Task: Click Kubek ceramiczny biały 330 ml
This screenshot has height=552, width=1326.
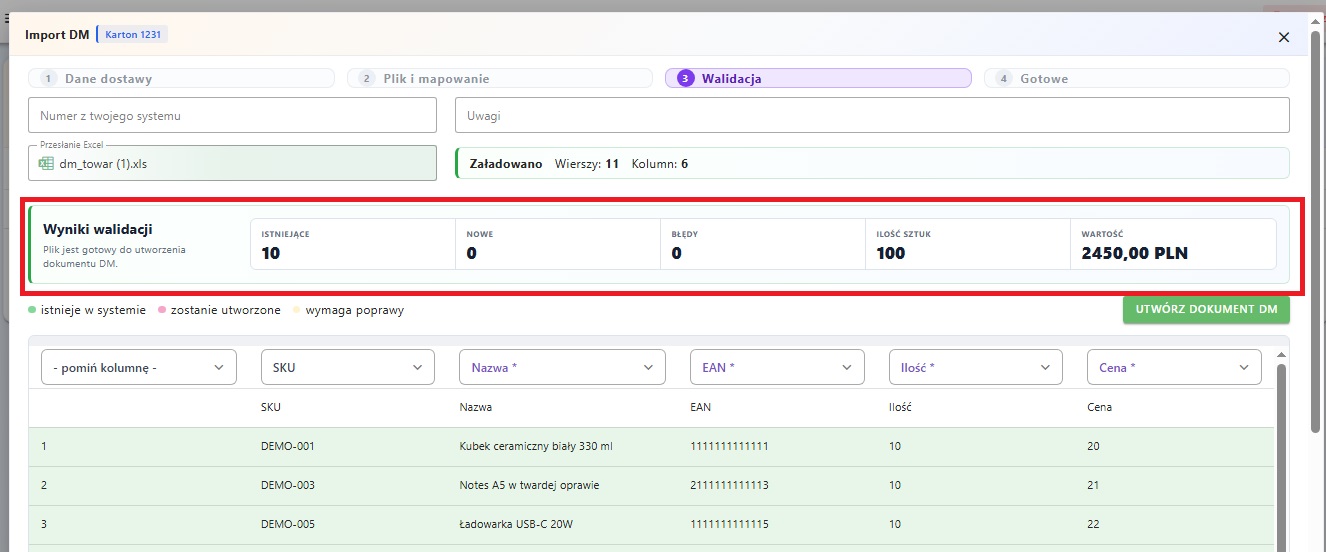Action: [536, 446]
